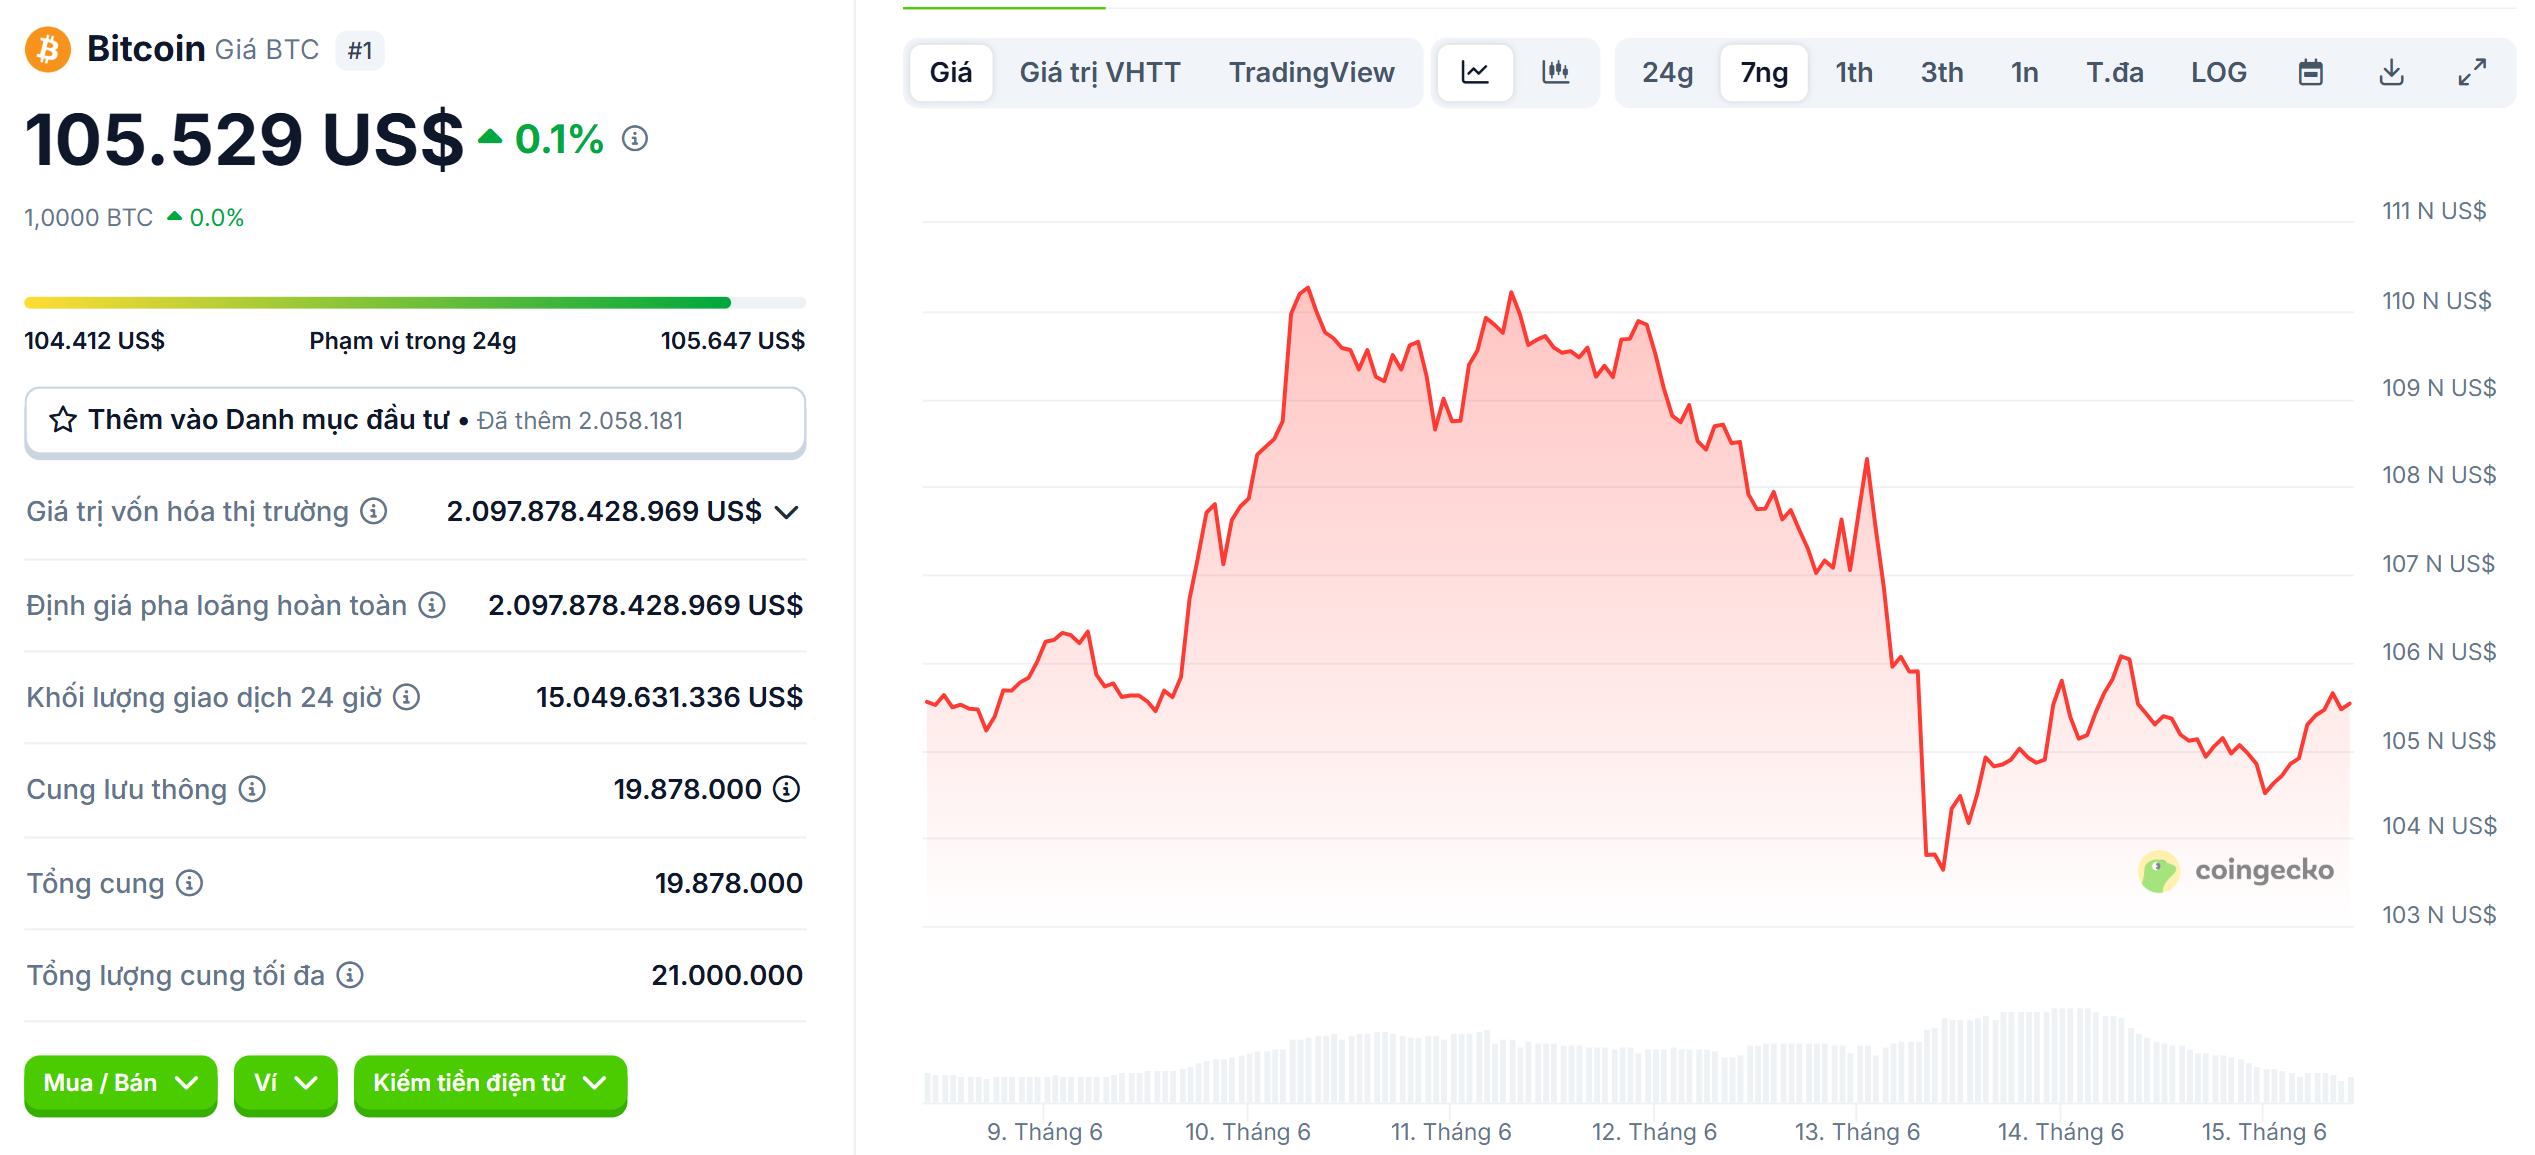
Task: Switch to Giá trị VHTT tab
Action: 1100,72
